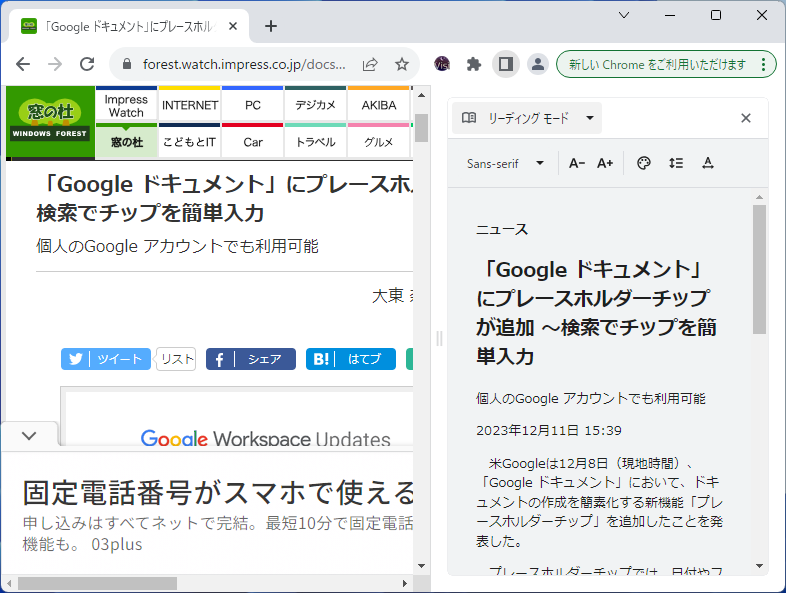This screenshot has height=593, width=786.
Task: Click the date 2023年12月11日 15:39
Action: point(549,431)
